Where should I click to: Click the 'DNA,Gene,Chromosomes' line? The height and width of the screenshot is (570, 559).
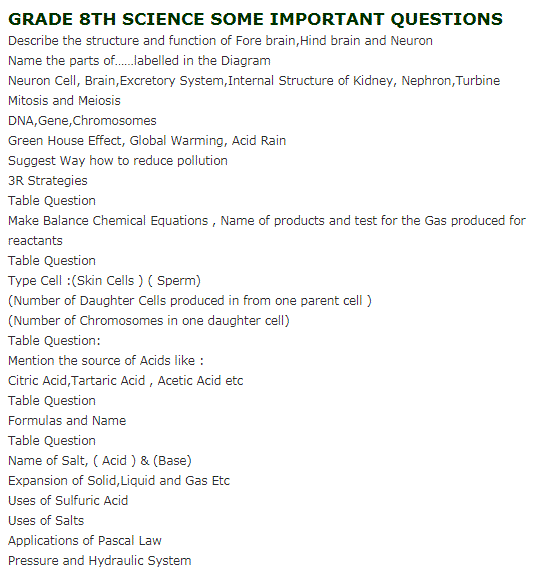click(82, 121)
